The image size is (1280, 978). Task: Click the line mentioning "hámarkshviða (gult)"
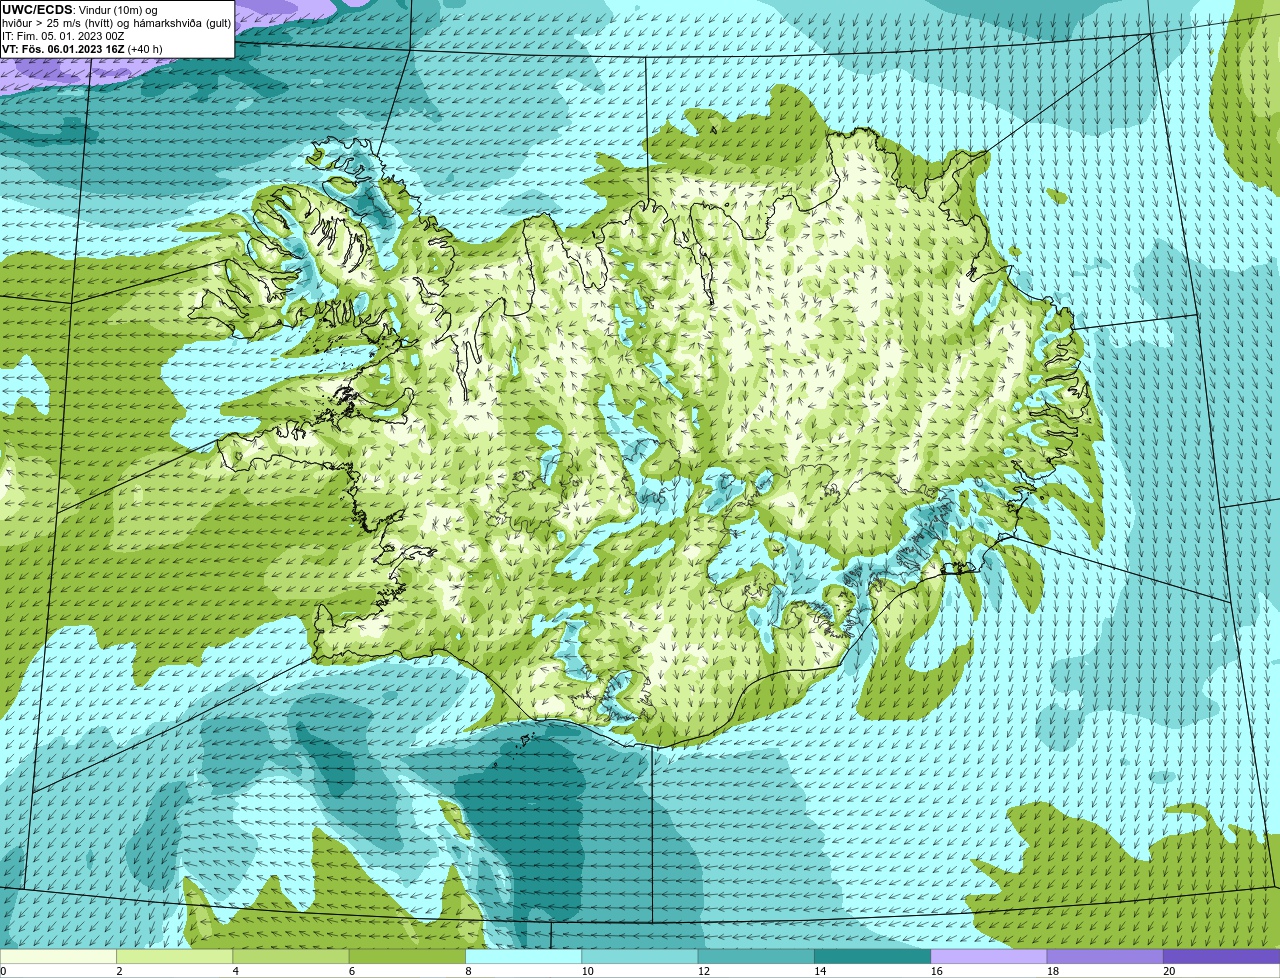pyautogui.click(x=117, y=23)
